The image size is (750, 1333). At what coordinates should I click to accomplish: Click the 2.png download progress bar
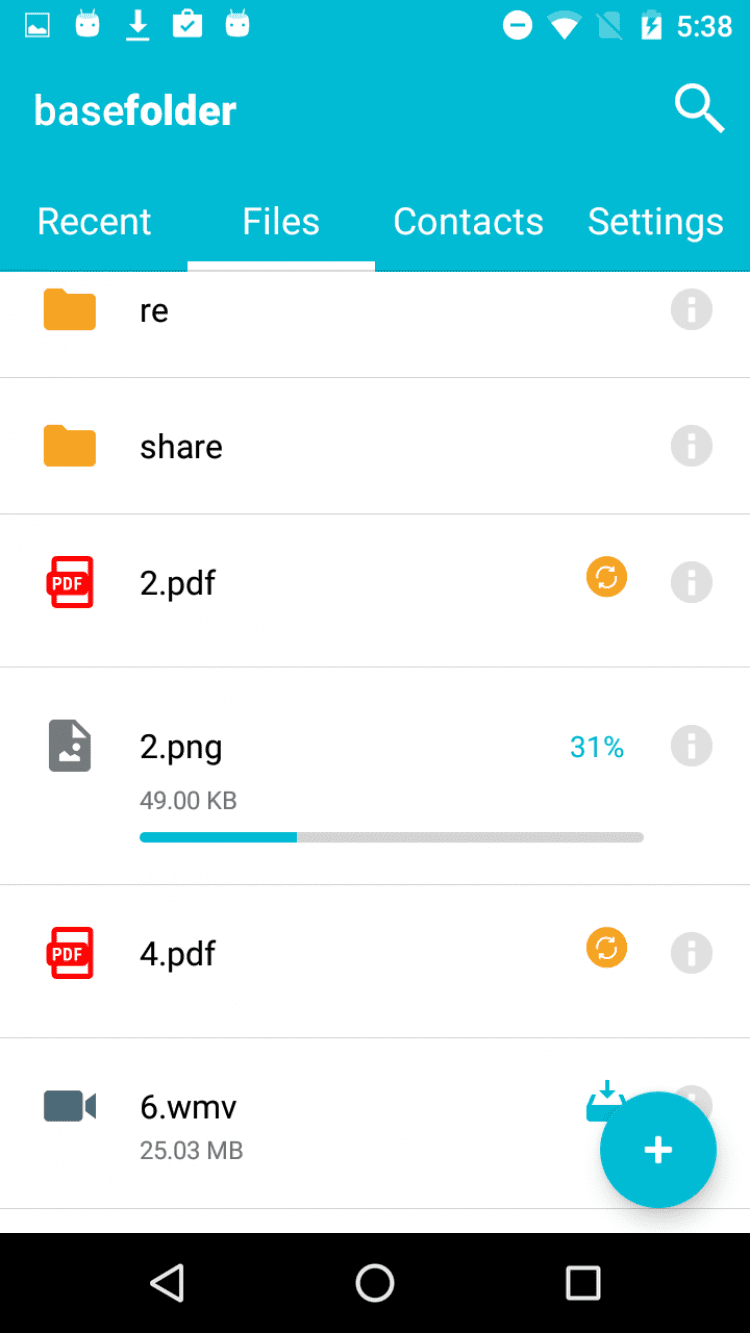coord(391,837)
